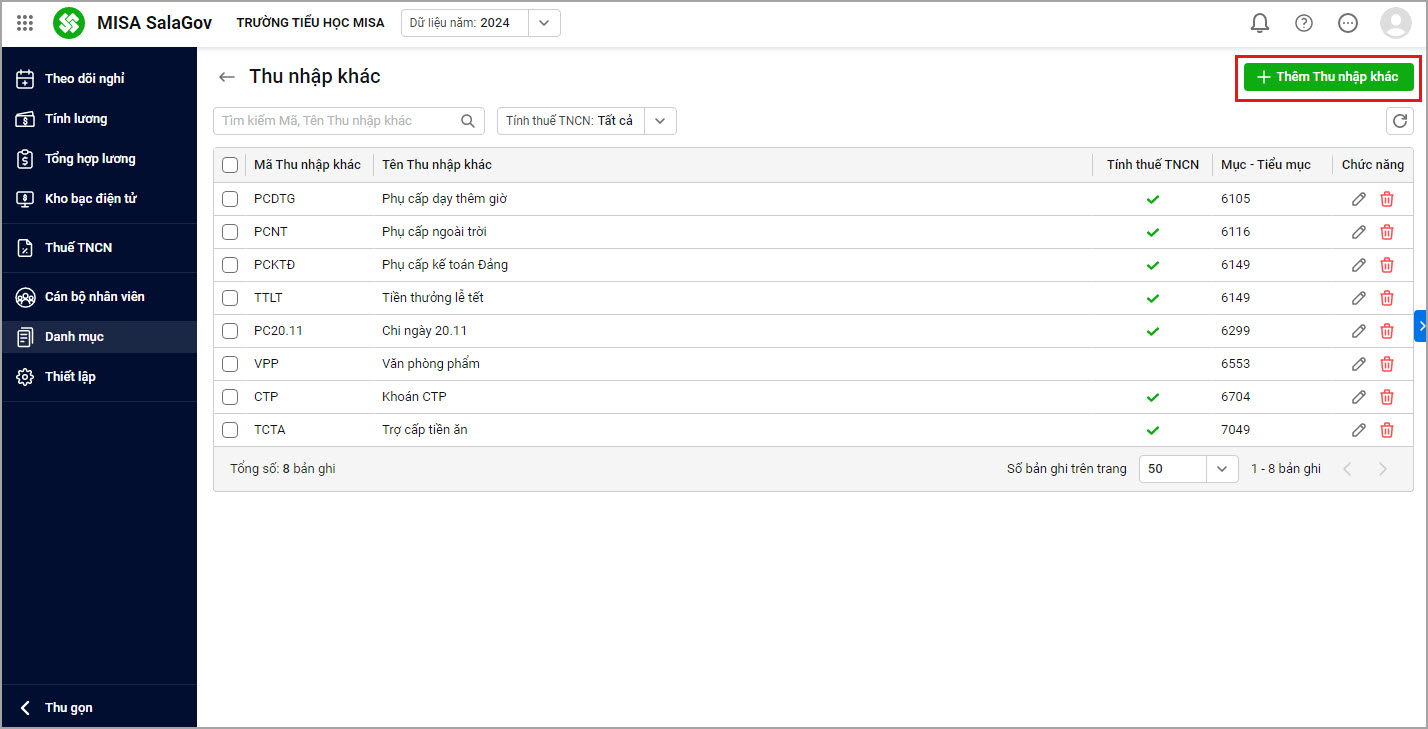Open the more options ellipsis icon
The width and height of the screenshot is (1428, 729).
click(1348, 23)
